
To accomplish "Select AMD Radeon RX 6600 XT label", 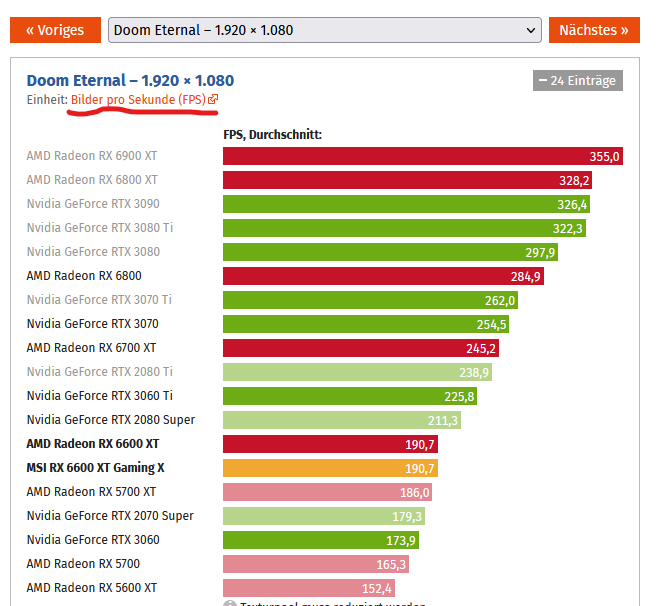I will click(x=93, y=444).
